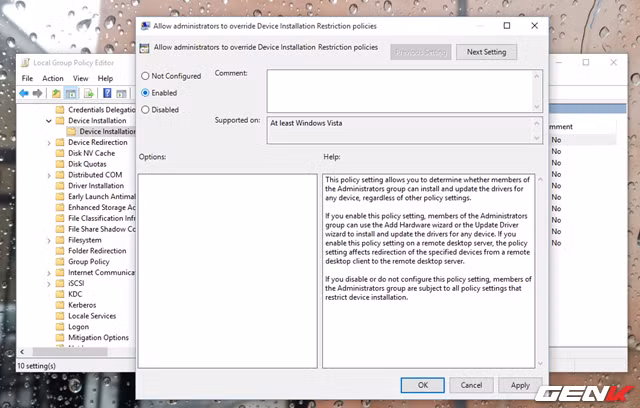Click the gray Forward arrow in toolbar
The width and height of the screenshot is (640, 408).
tap(37, 93)
